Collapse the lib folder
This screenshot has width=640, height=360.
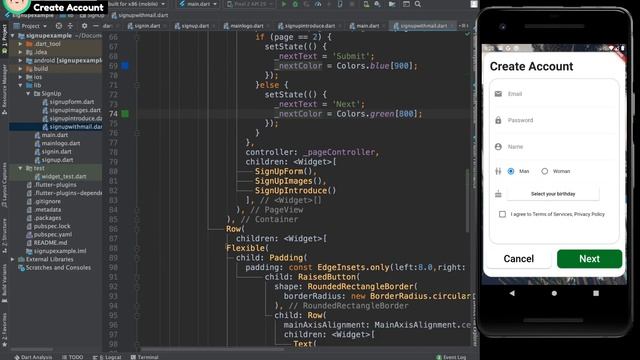point(20,85)
